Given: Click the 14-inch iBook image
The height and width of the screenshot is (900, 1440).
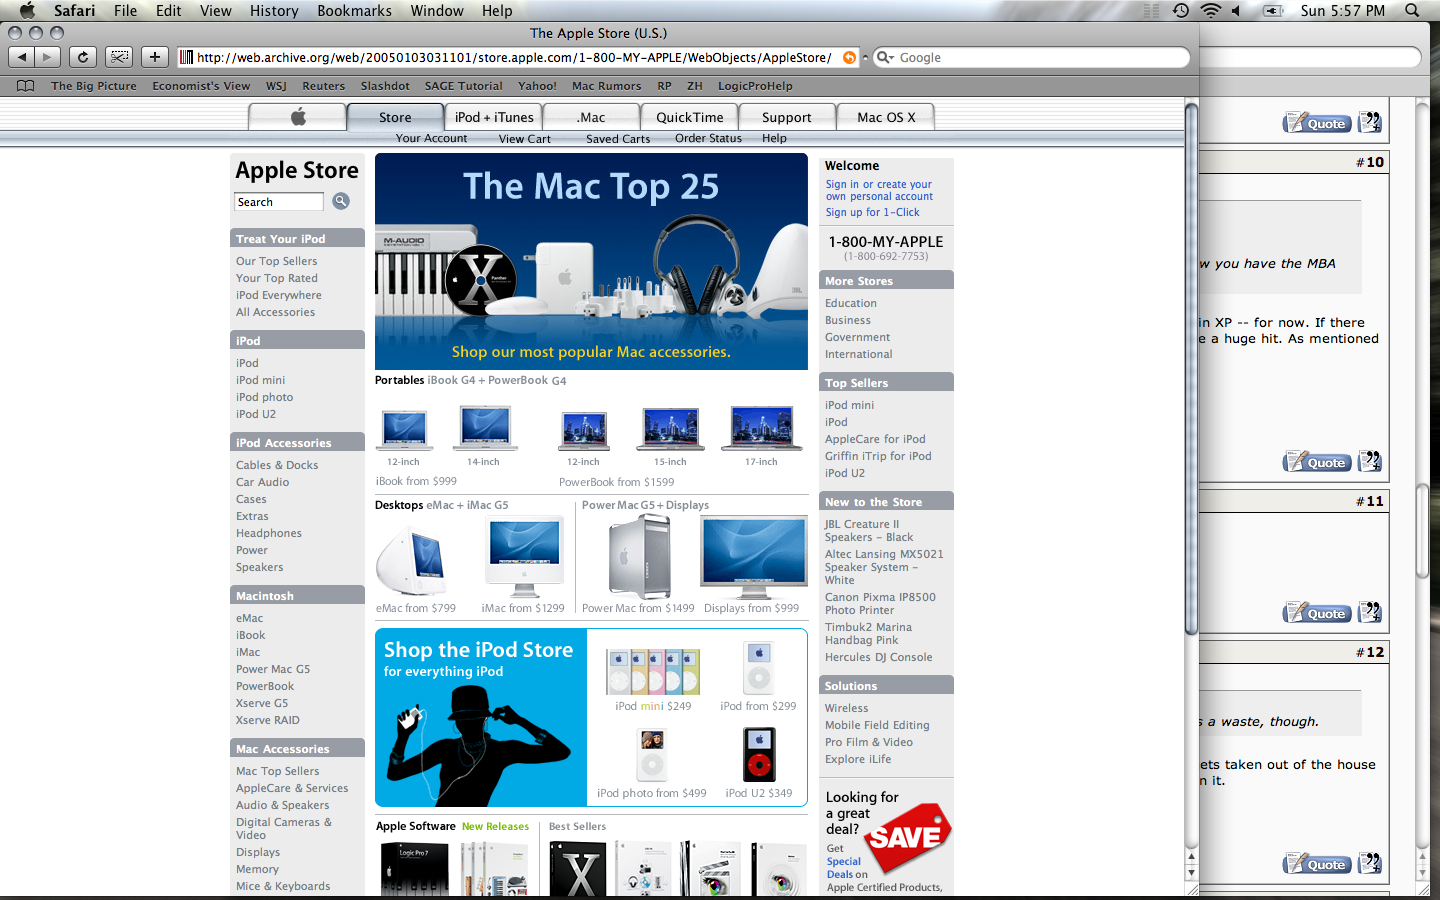Looking at the screenshot, I should (x=485, y=429).
